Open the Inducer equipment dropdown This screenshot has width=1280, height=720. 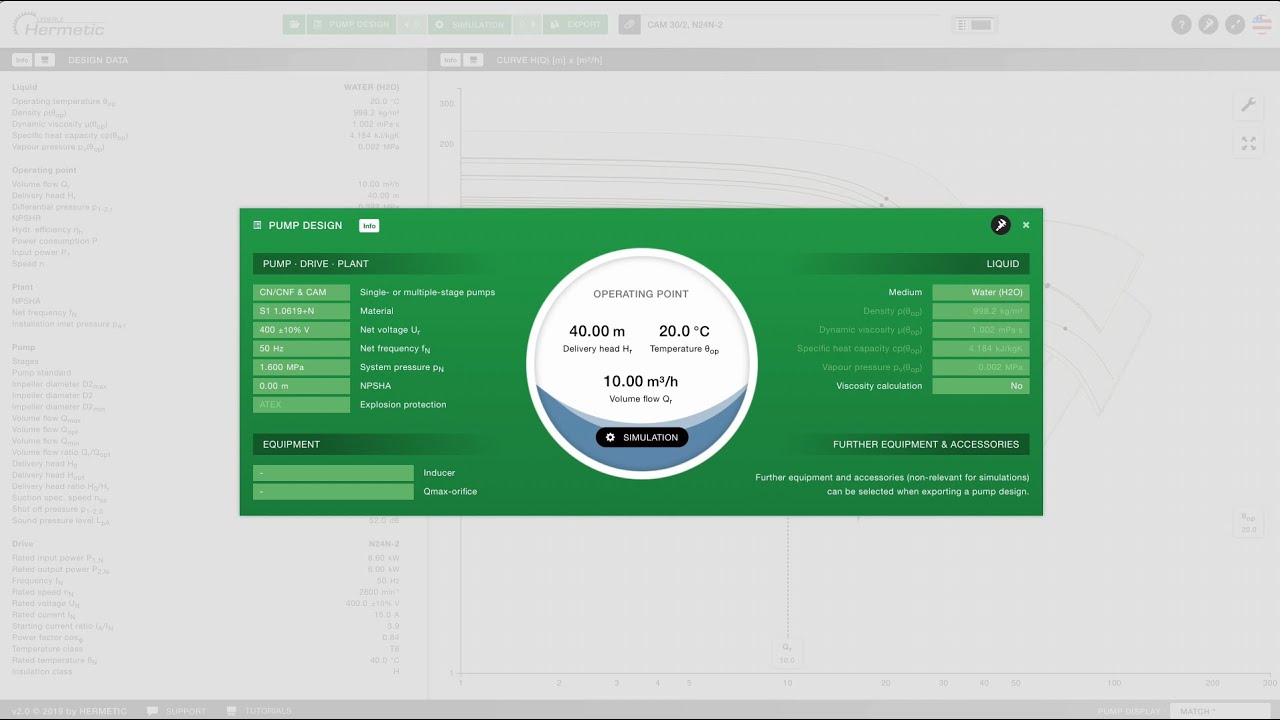click(x=333, y=473)
